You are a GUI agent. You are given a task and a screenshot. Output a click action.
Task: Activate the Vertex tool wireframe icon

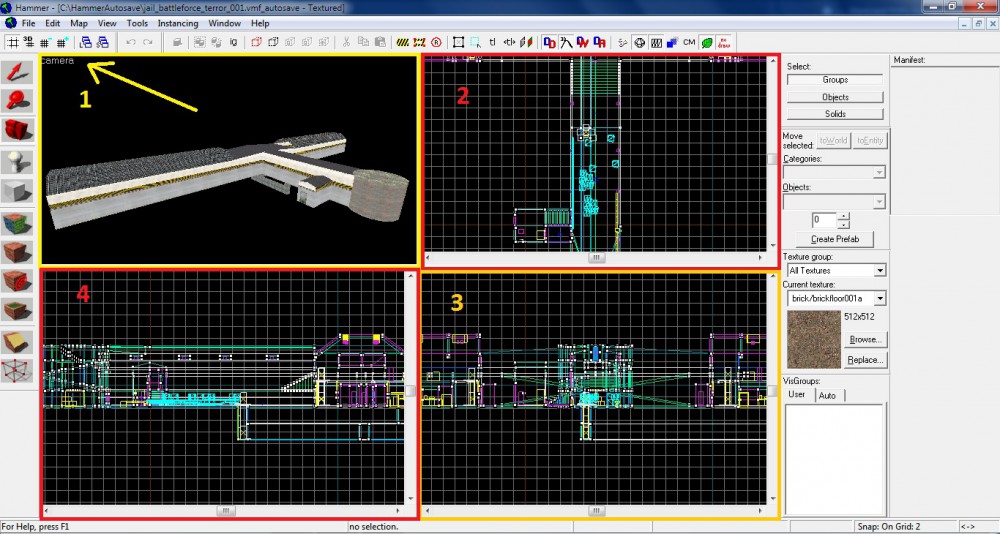click(x=17, y=371)
